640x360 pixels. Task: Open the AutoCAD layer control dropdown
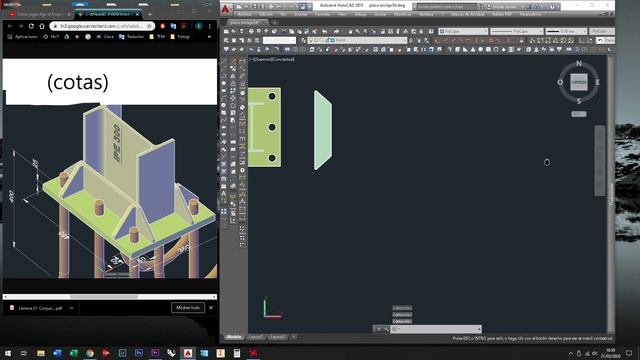358,40
